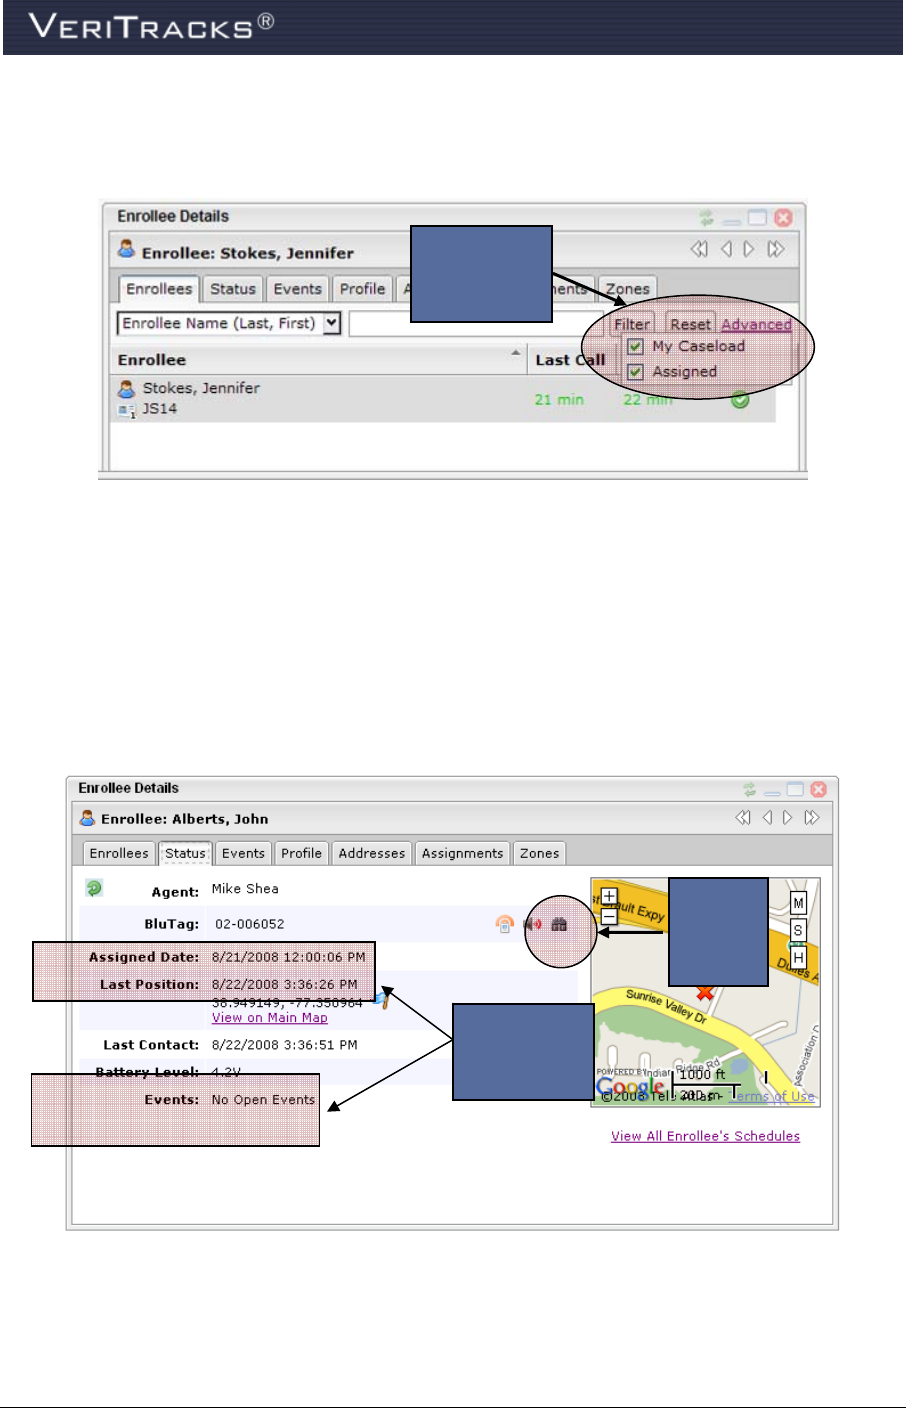Select Status tab in Alberts, John window
Screen dimensions: 906x1408
click(185, 853)
